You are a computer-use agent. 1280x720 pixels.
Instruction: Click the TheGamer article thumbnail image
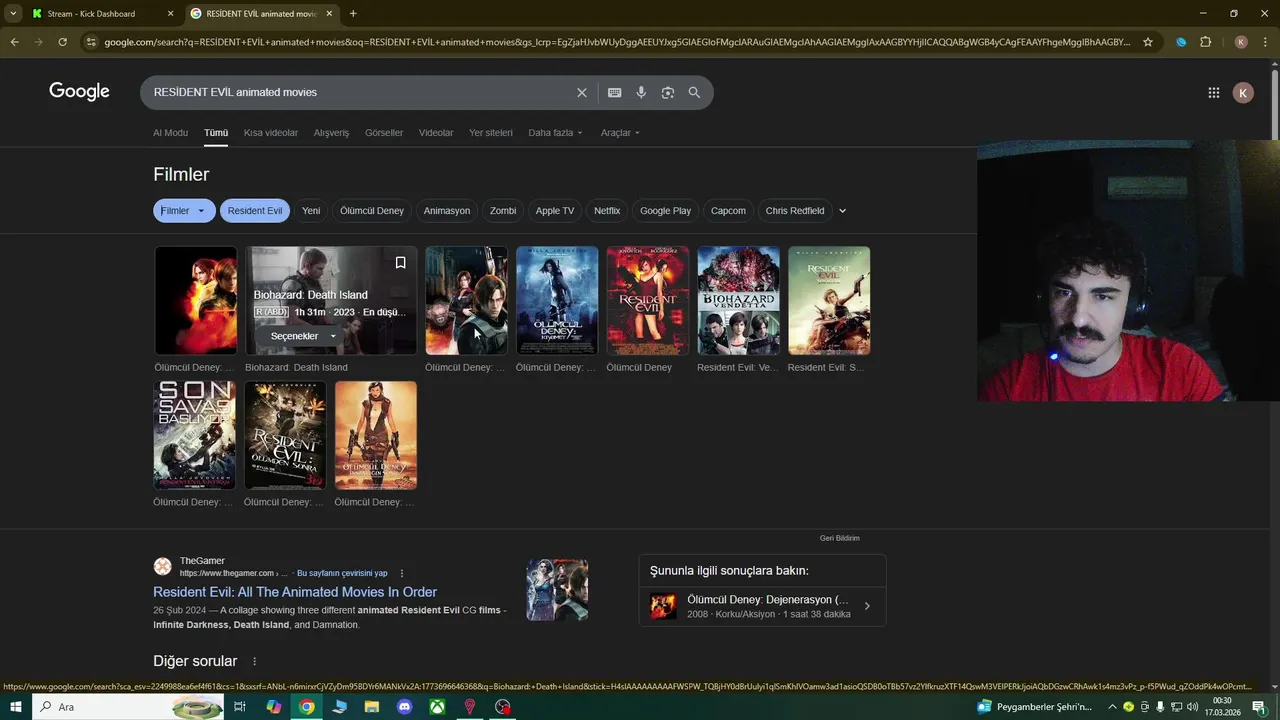tap(557, 590)
